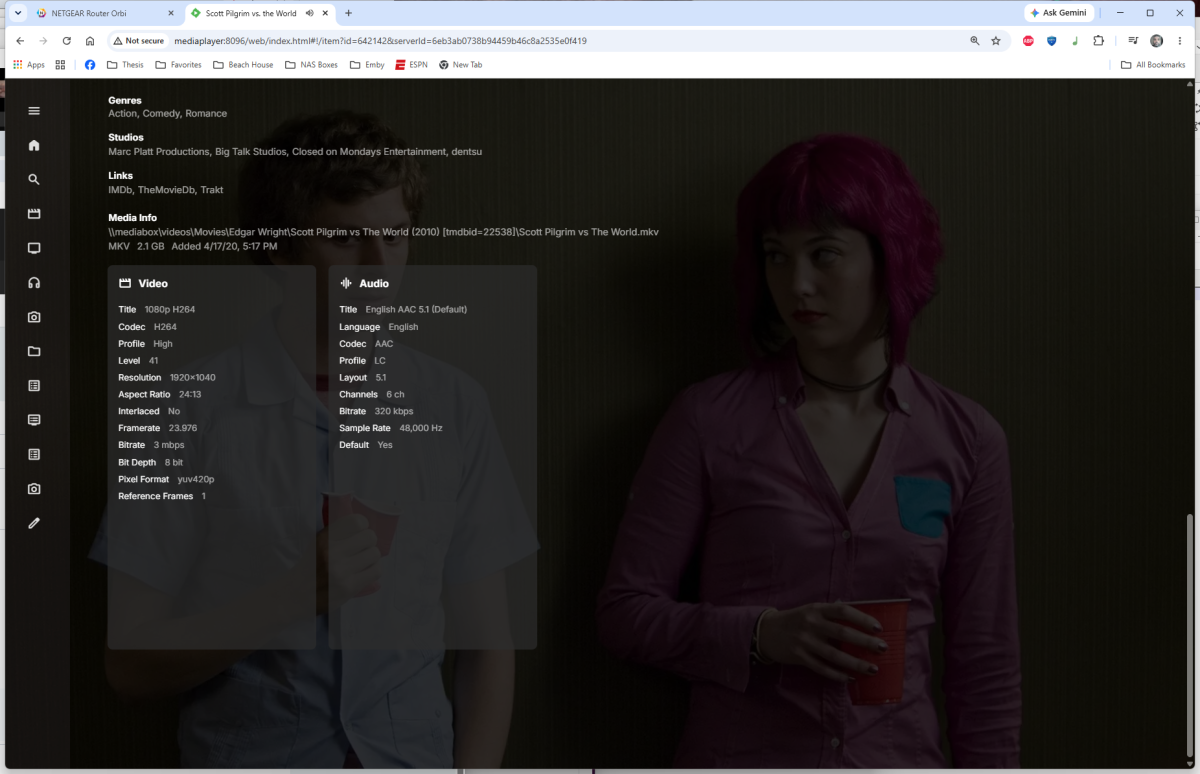This screenshot has width=1200, height=774.
Task: Bookmark this page with the star icon
Action: pyautogui.click(x=996, y=41)
